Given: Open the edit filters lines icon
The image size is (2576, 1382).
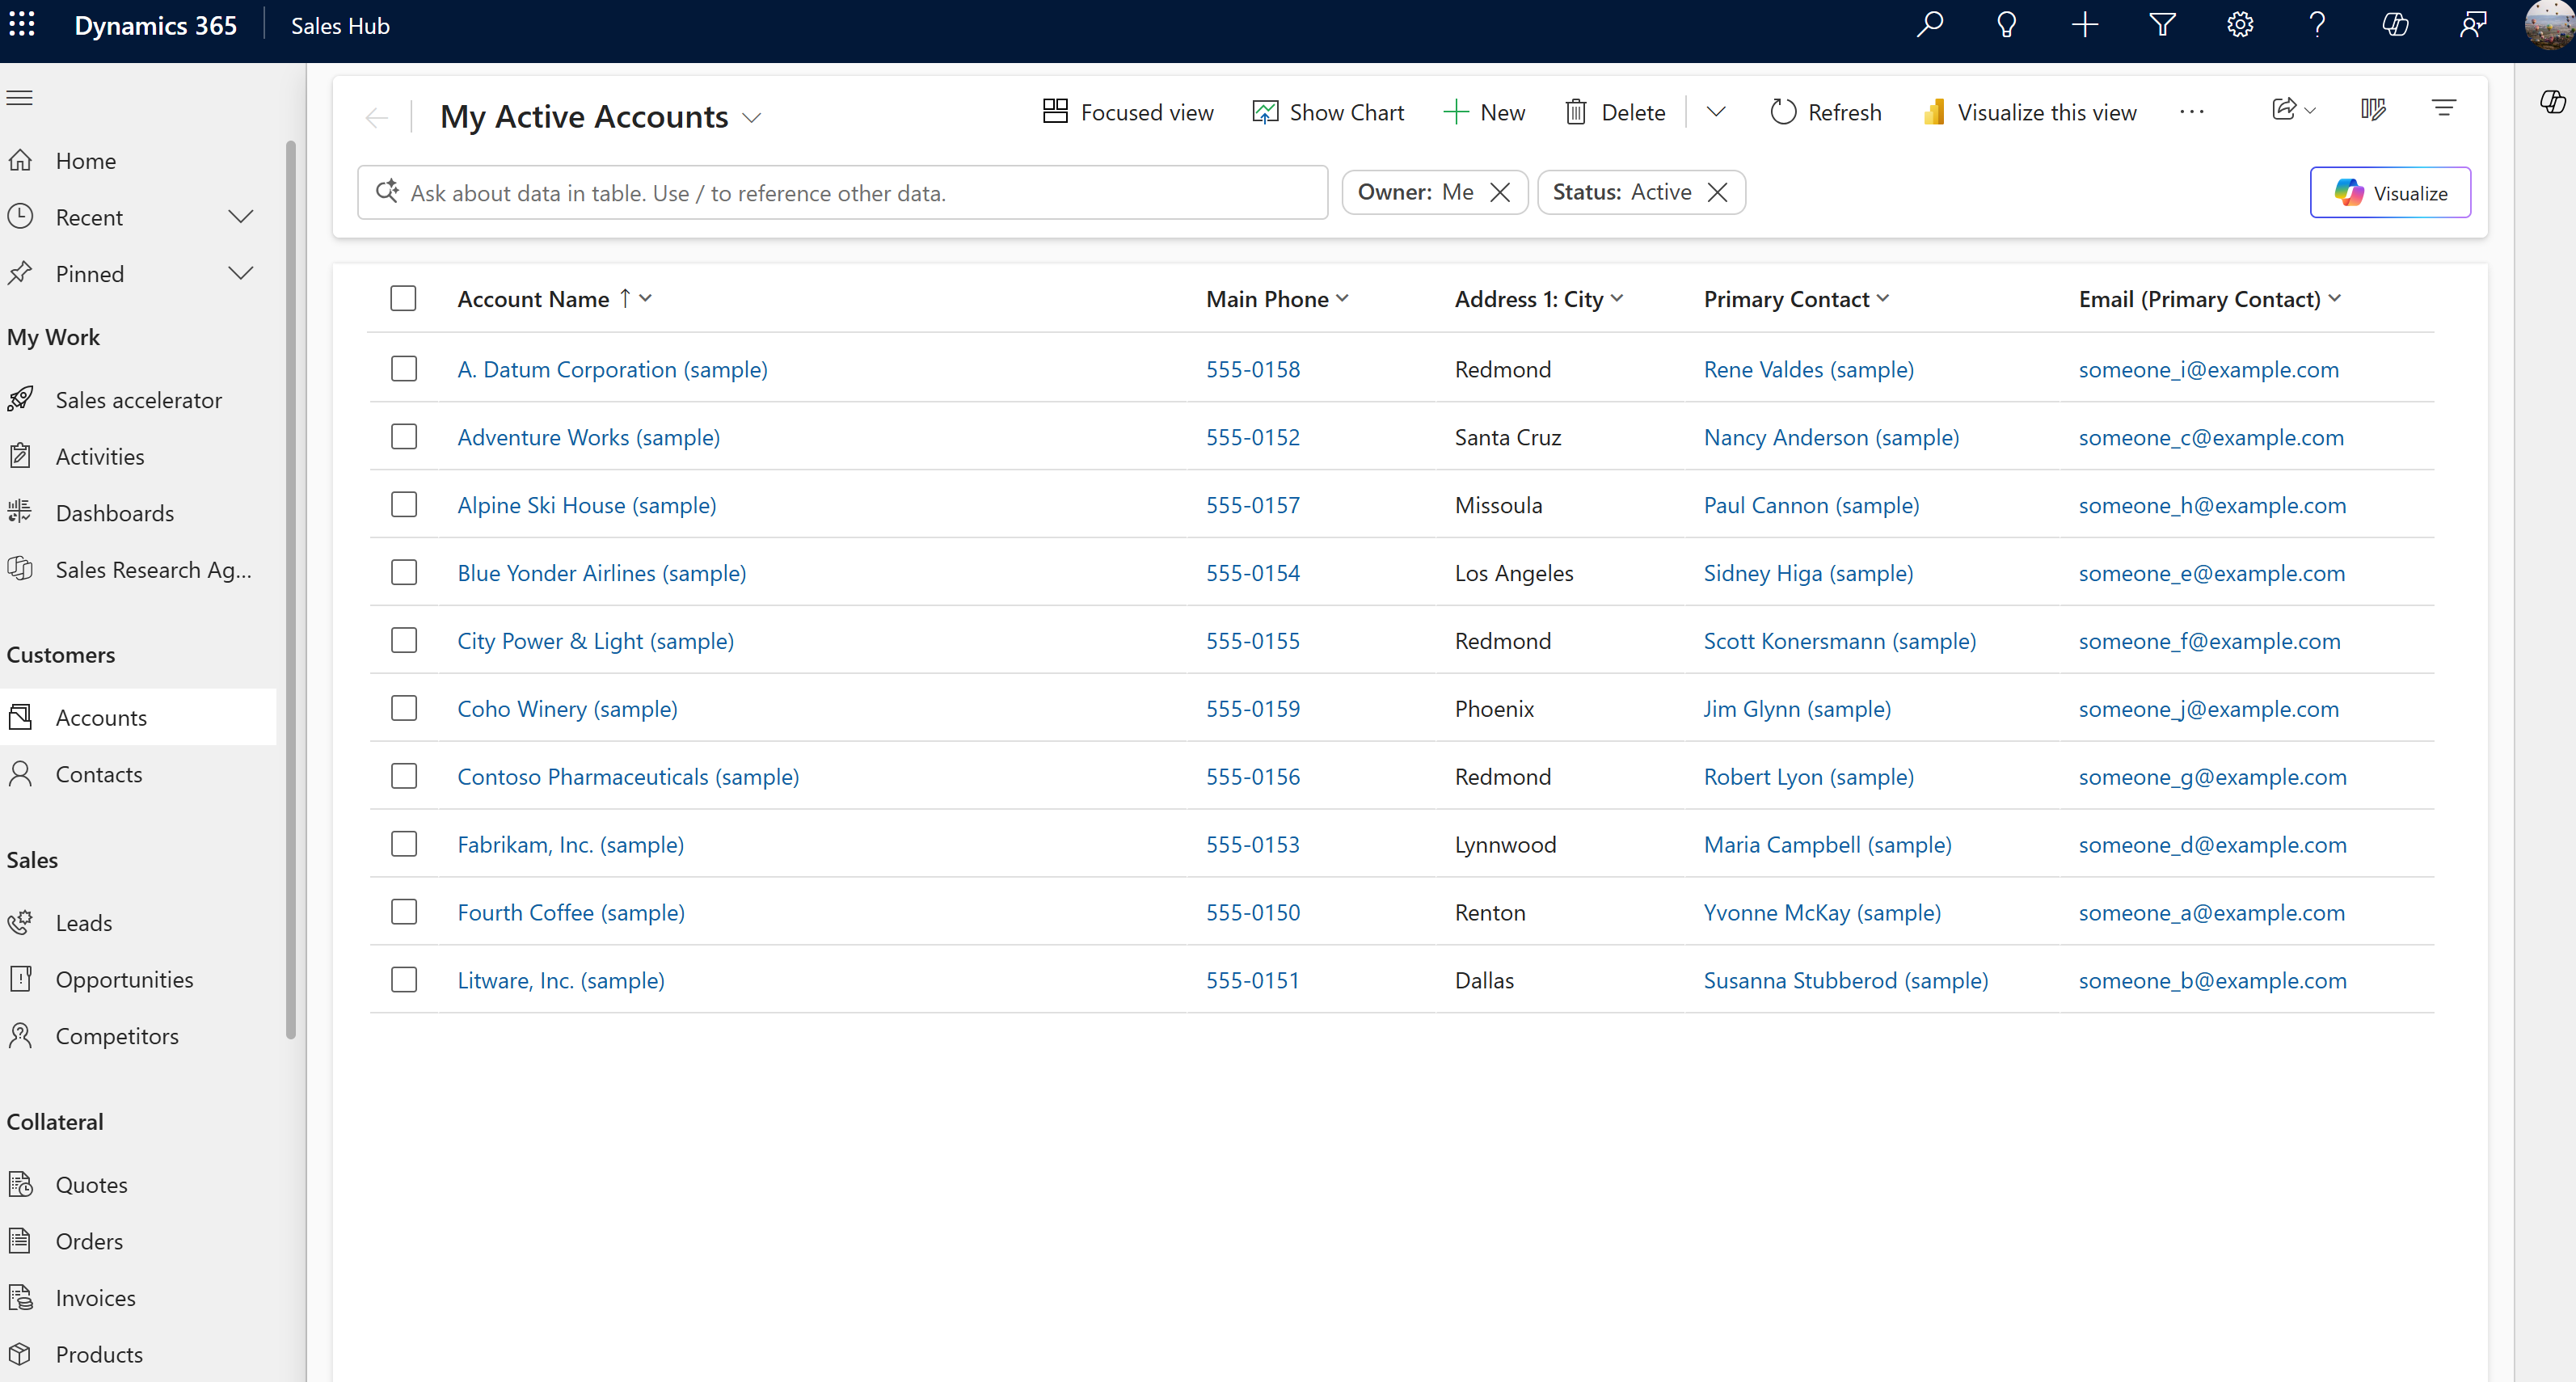Looking at the screenshot, I should tap(2444, 109).
